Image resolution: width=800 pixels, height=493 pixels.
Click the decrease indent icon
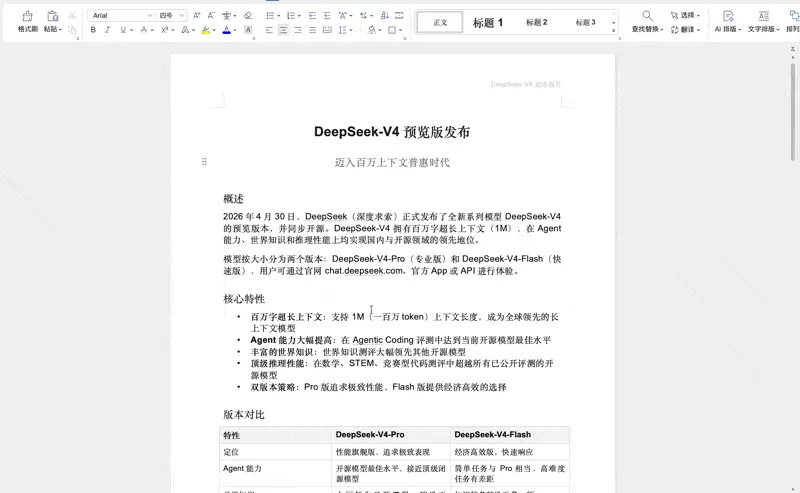312,16
